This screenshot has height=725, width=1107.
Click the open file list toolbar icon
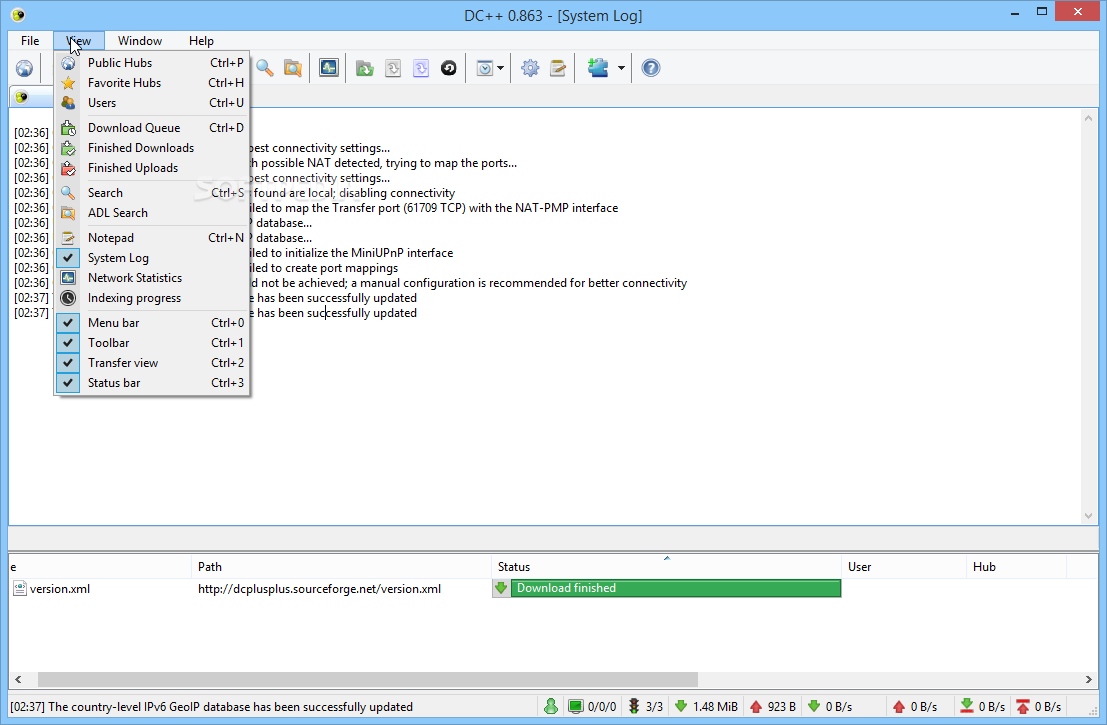(x=364, y=68)
